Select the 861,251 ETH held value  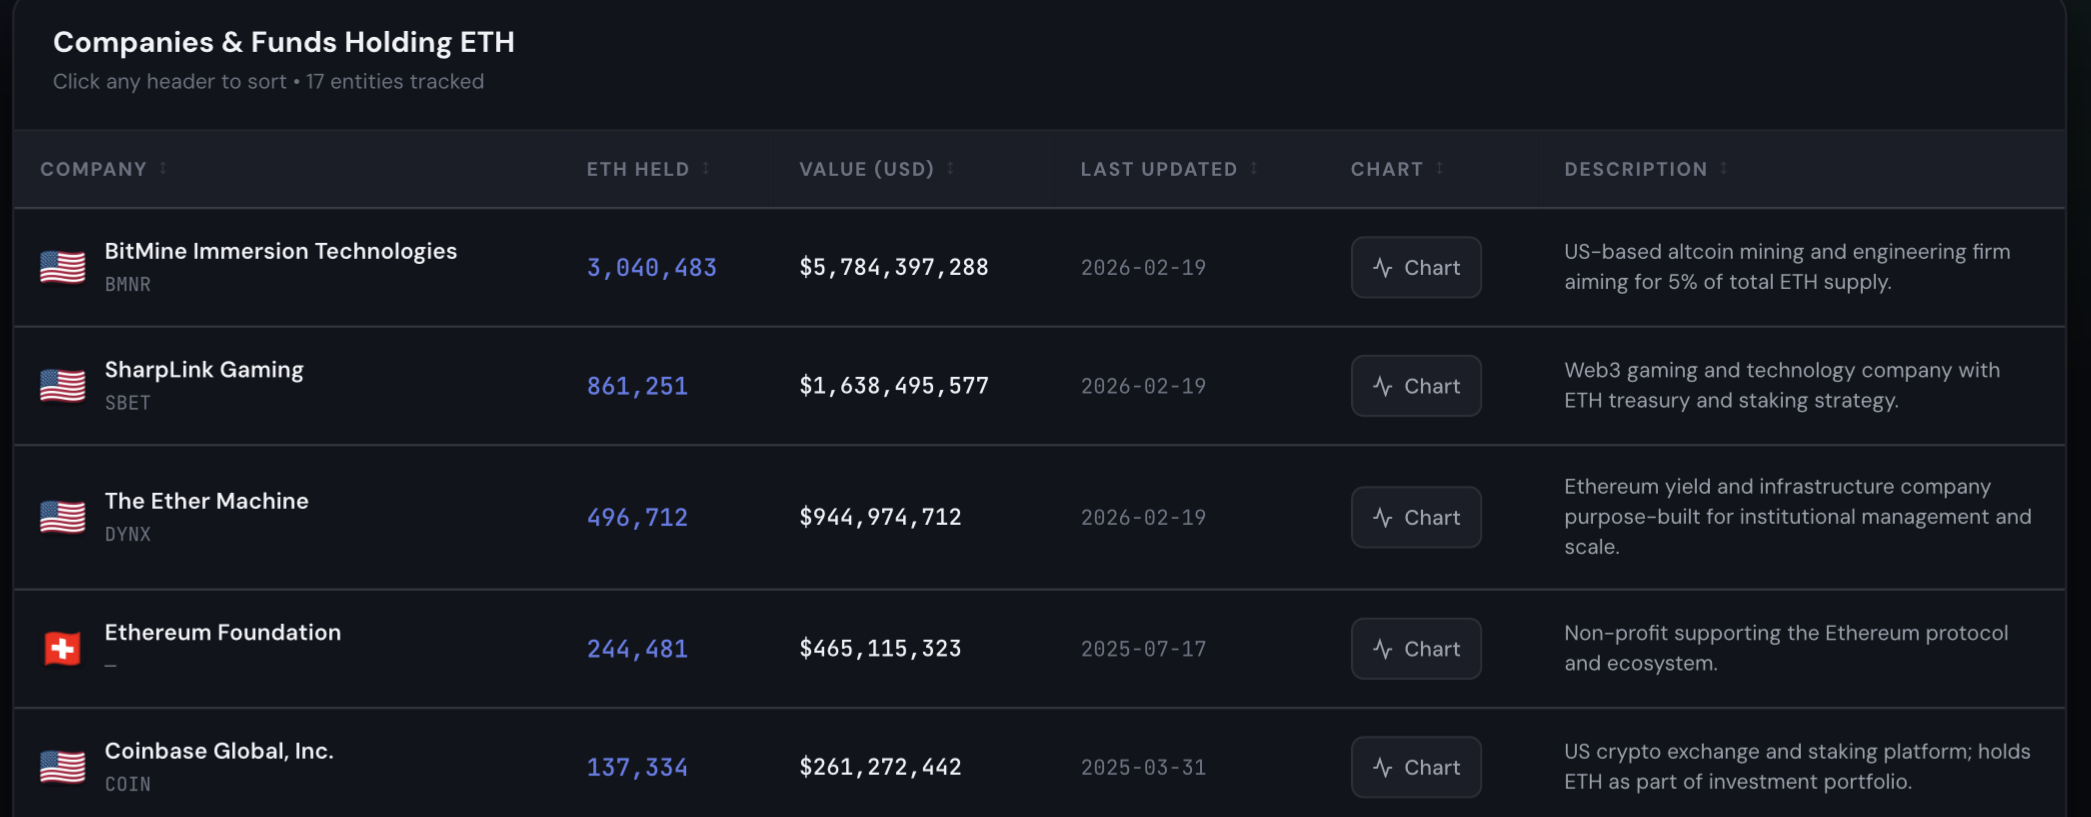coord(637,386)
